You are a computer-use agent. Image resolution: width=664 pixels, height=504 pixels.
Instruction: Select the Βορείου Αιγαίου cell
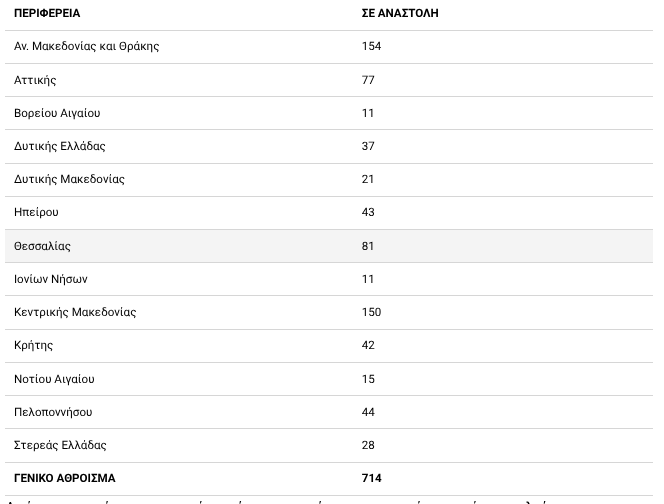click(57, 113)
